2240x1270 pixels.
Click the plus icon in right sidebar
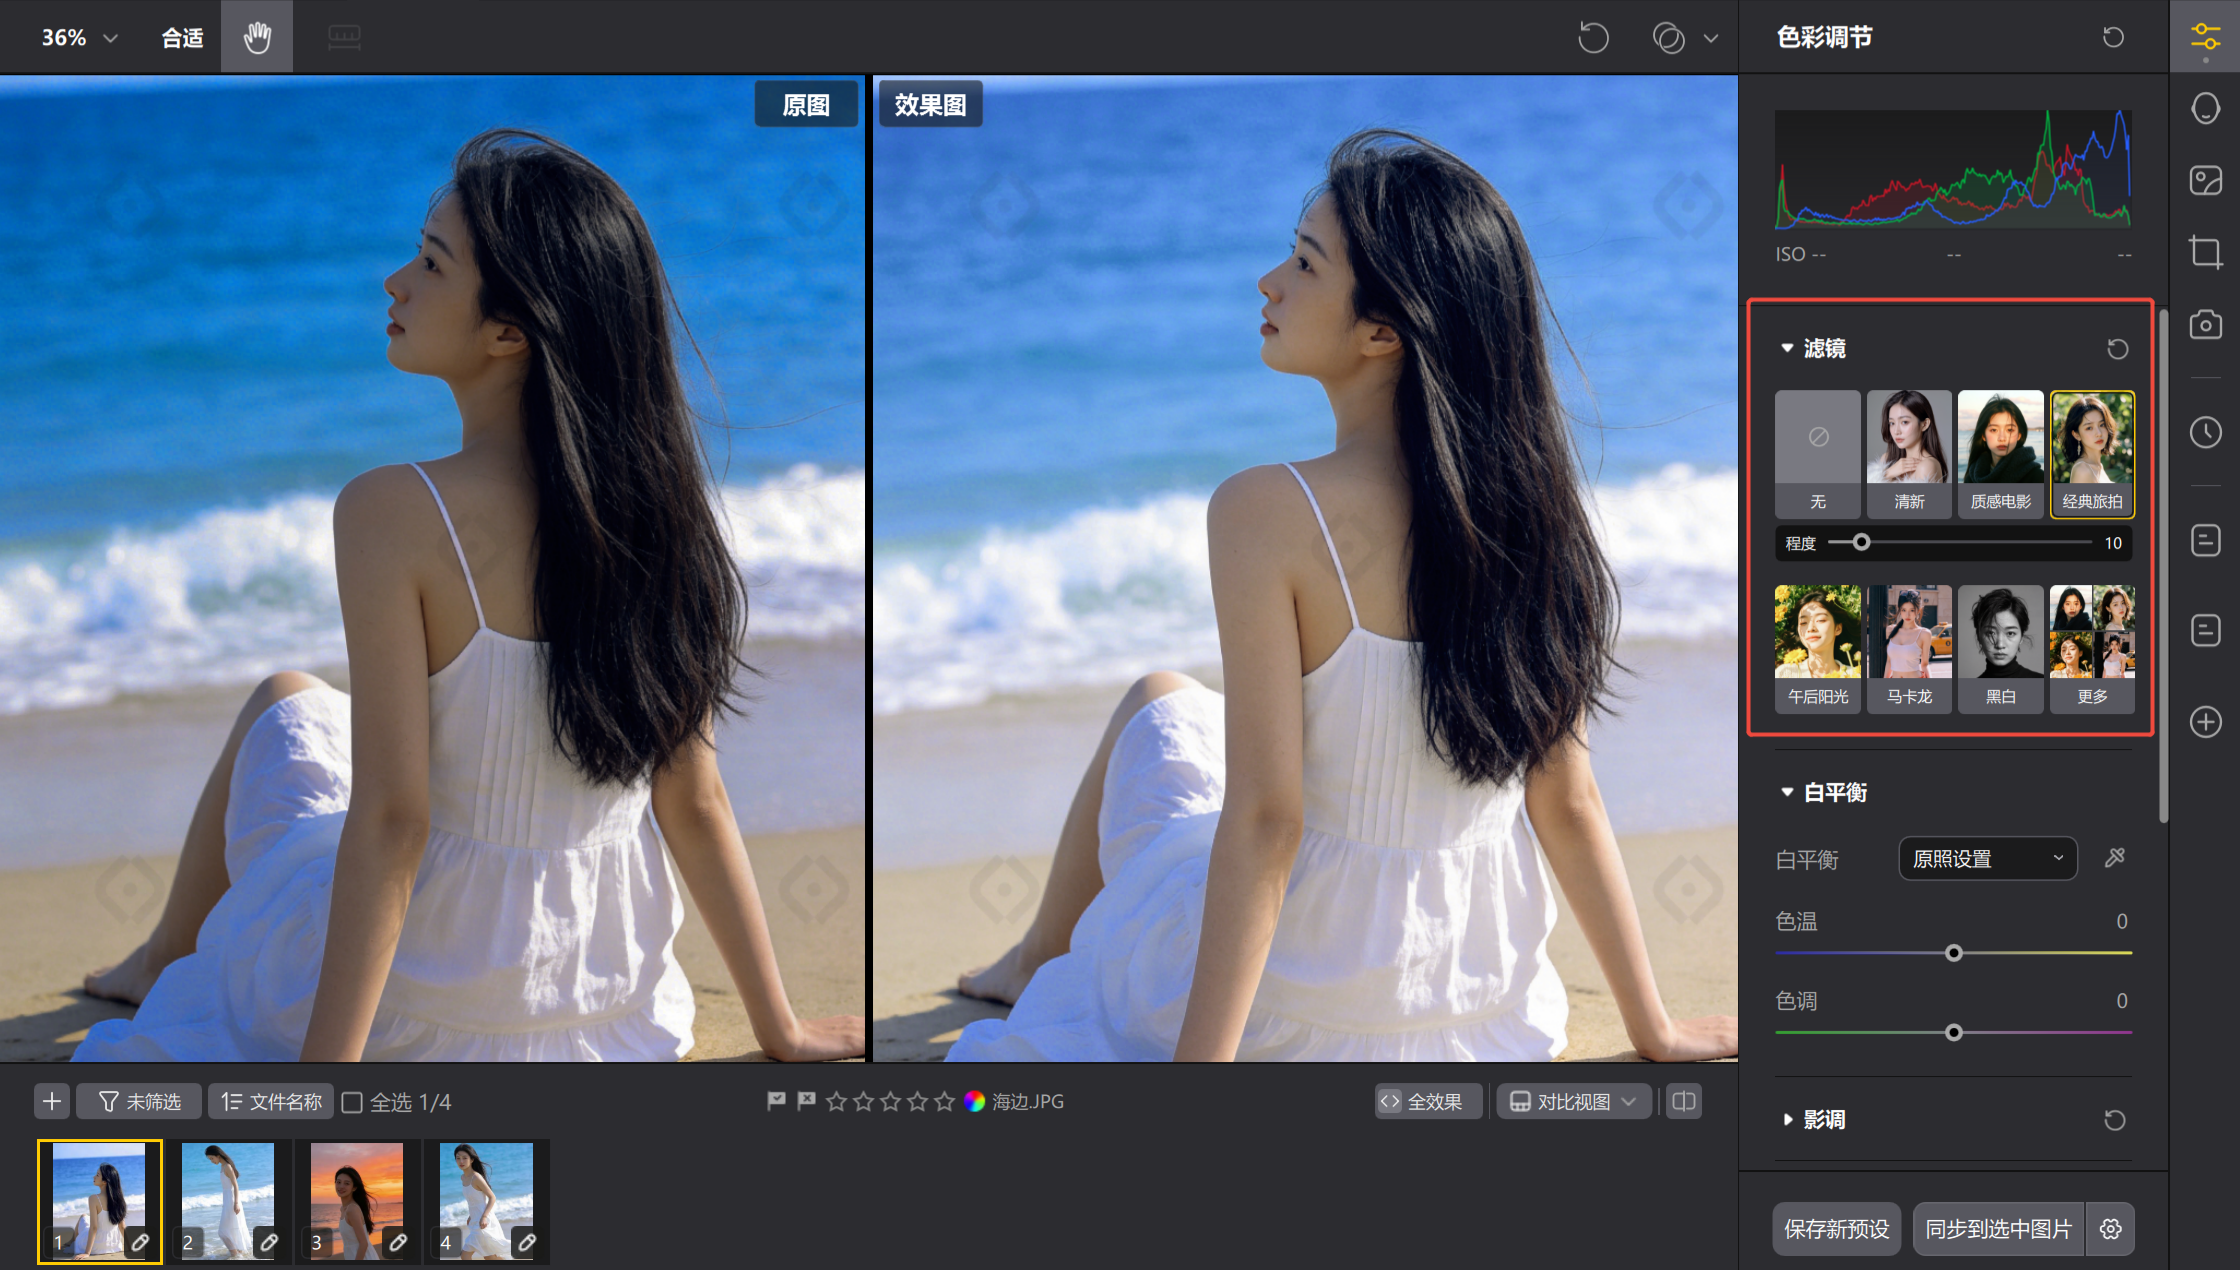tap(2205, 722)
